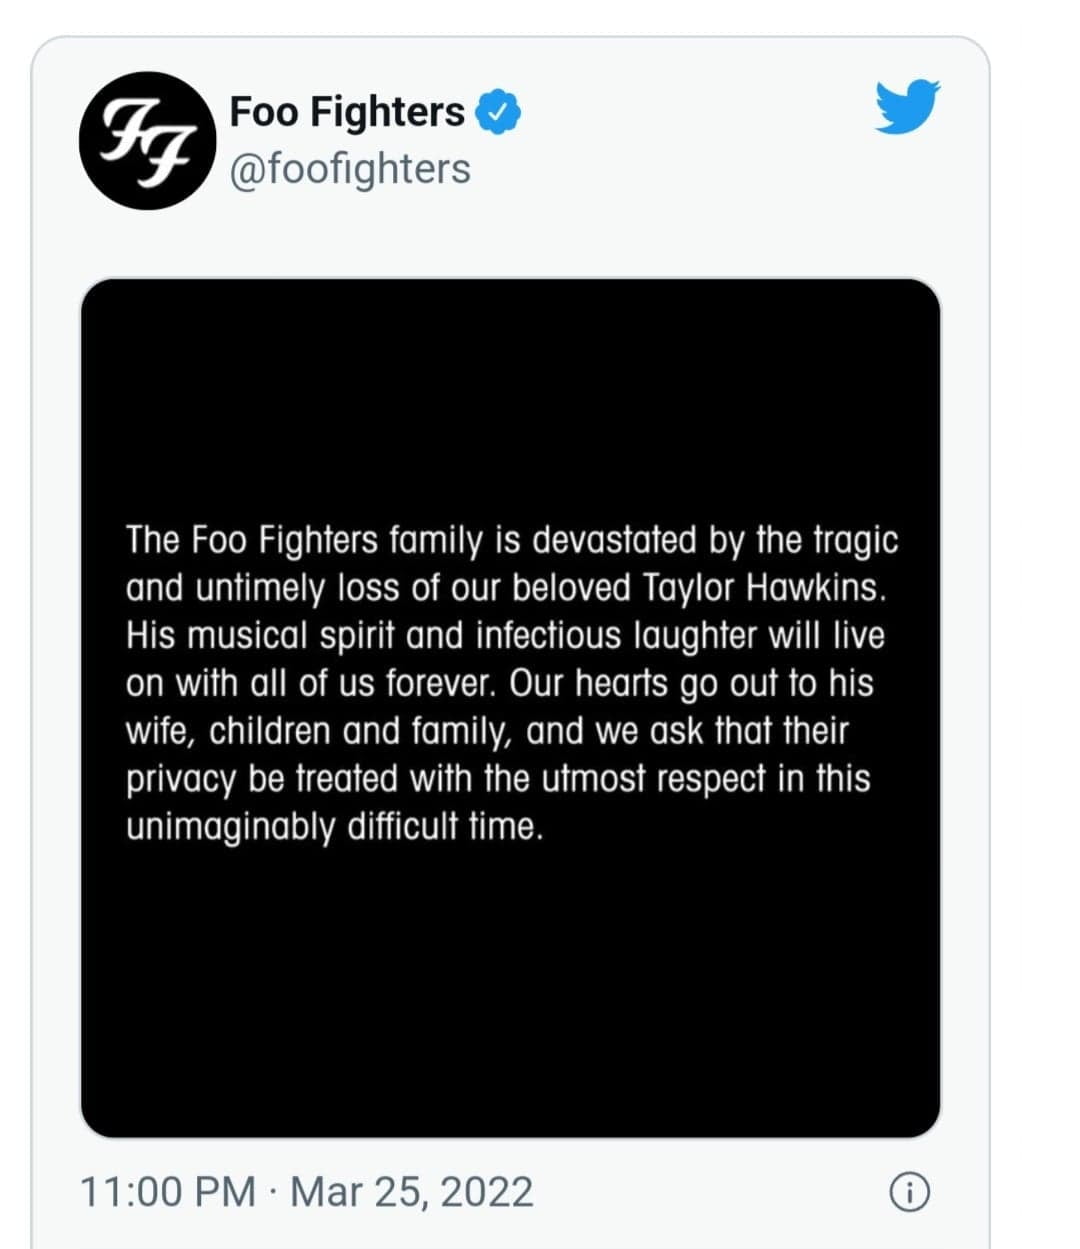Click the words unimaginably difficult time

click(335, 828)
